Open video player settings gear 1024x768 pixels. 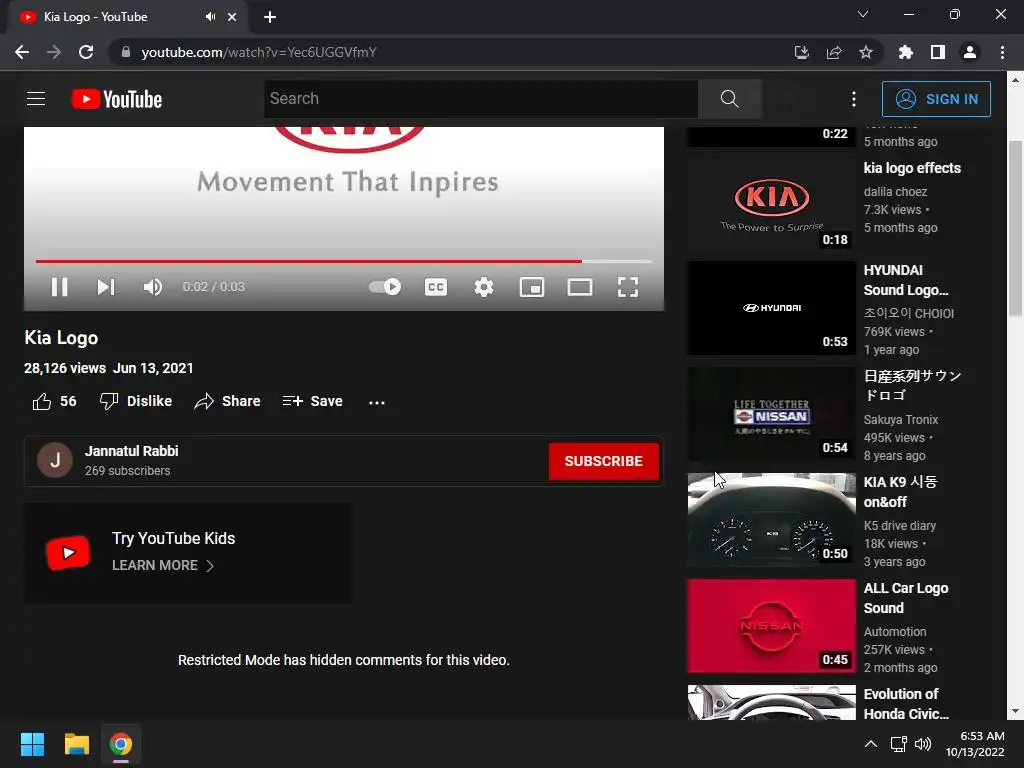pos(484,287)
